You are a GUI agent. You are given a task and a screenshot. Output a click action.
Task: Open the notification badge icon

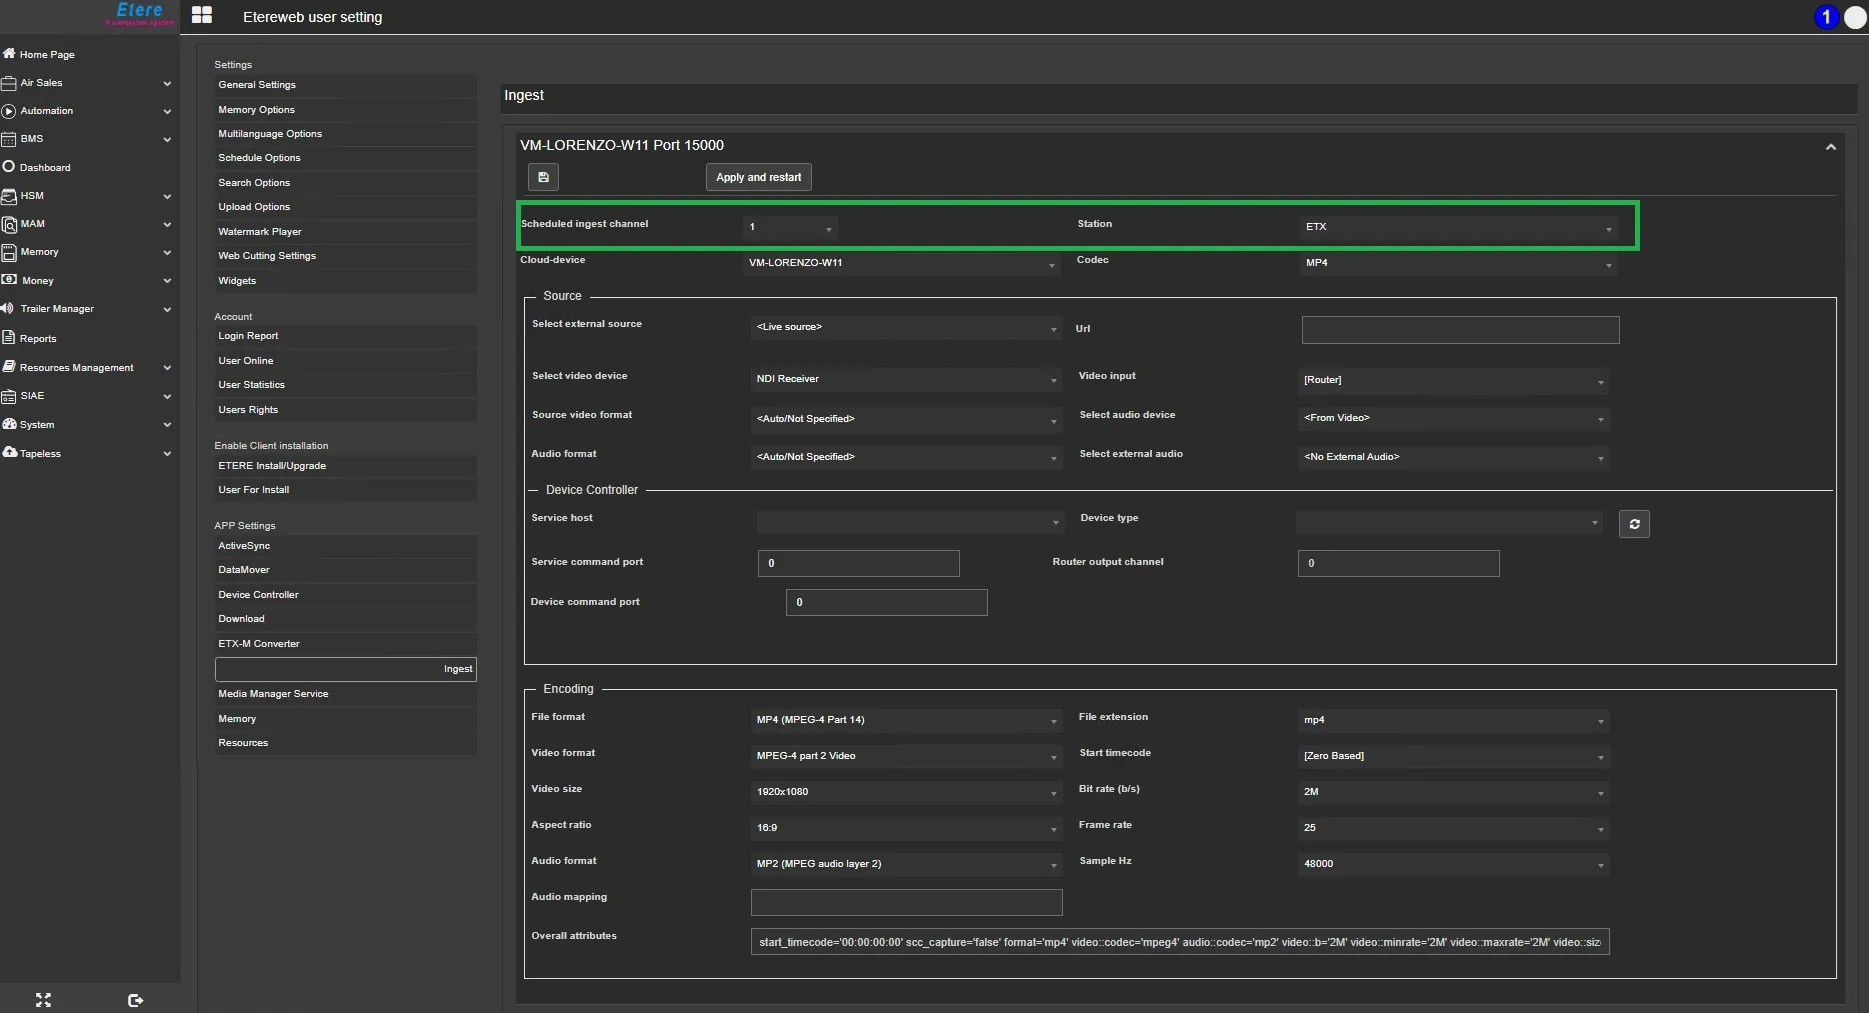(x=1826, y=17)
